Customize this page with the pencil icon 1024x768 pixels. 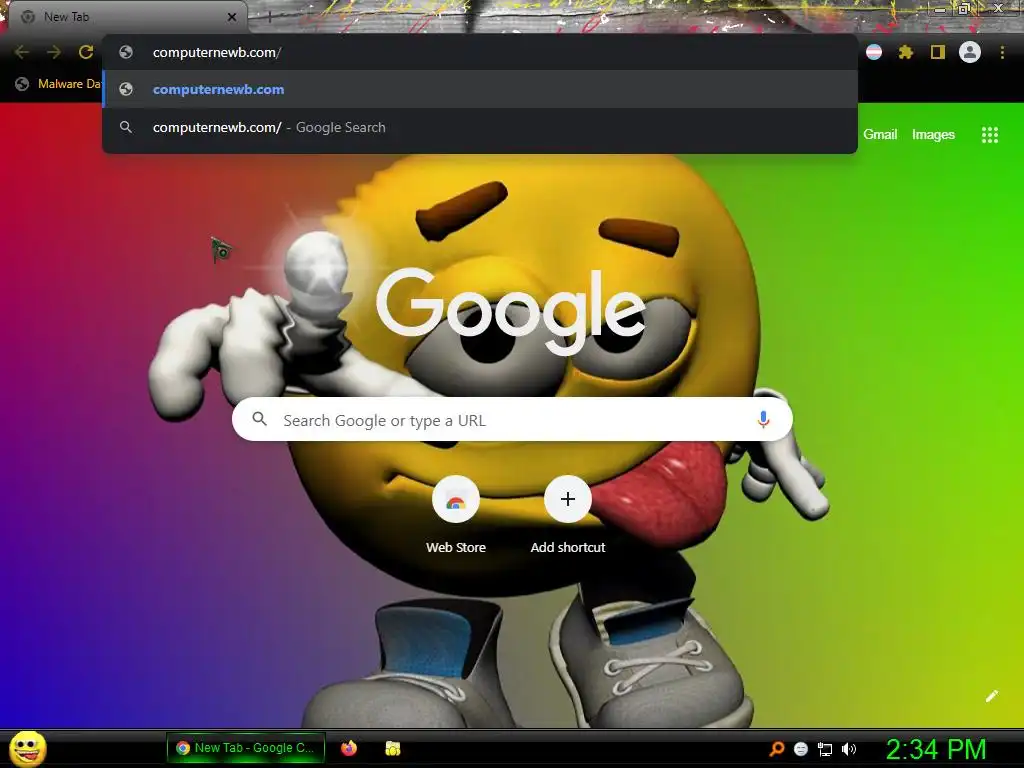pos(991,696)
